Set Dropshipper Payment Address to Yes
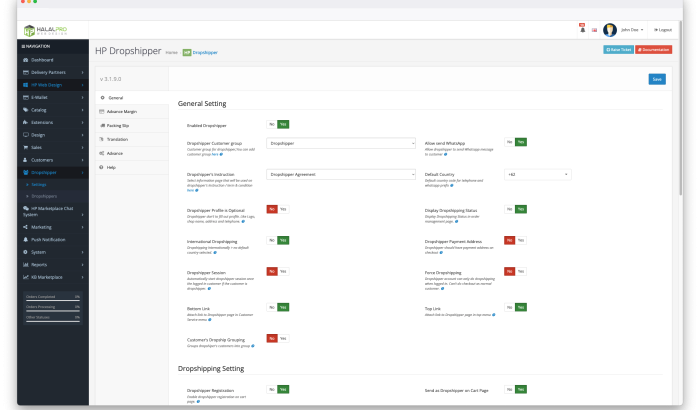This screenshot has height=410, width=700. (521, 240)
